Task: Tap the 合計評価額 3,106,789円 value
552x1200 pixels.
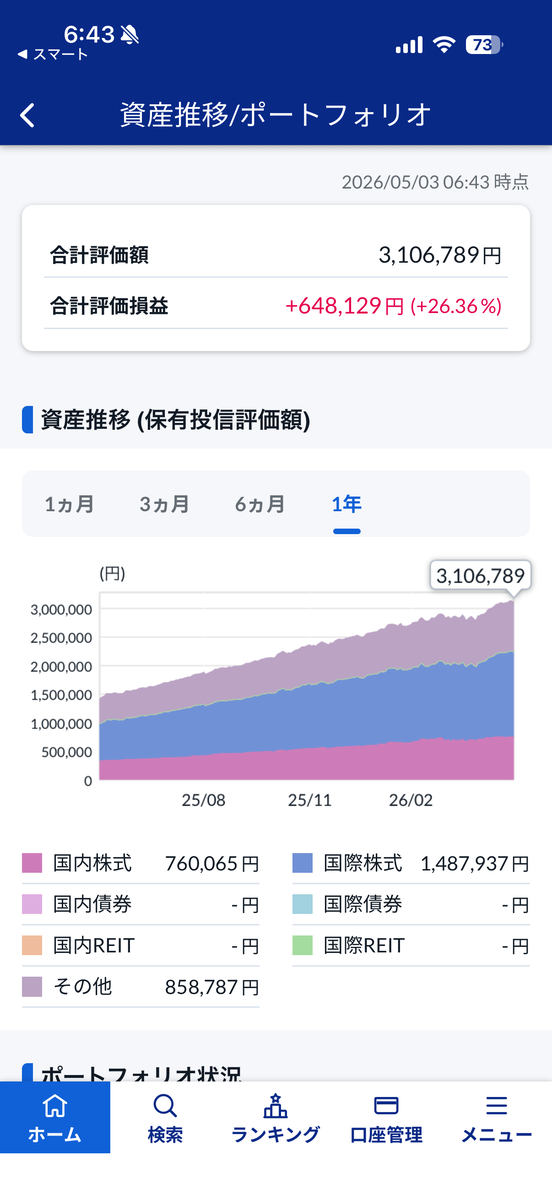Action: click(440, 256)
